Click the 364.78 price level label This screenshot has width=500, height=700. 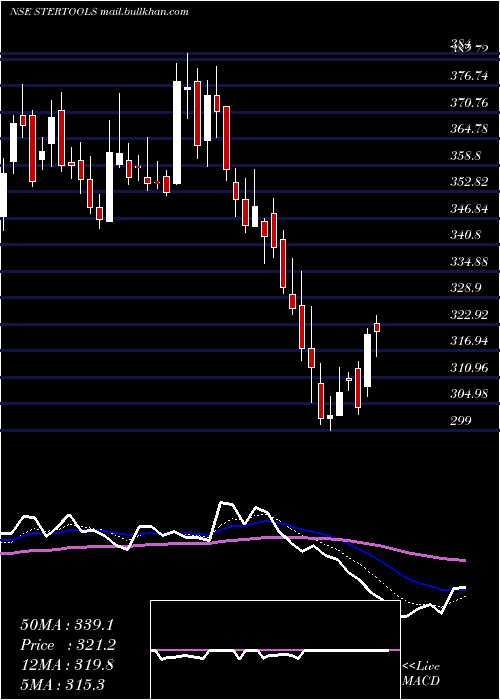click(469, 129)
